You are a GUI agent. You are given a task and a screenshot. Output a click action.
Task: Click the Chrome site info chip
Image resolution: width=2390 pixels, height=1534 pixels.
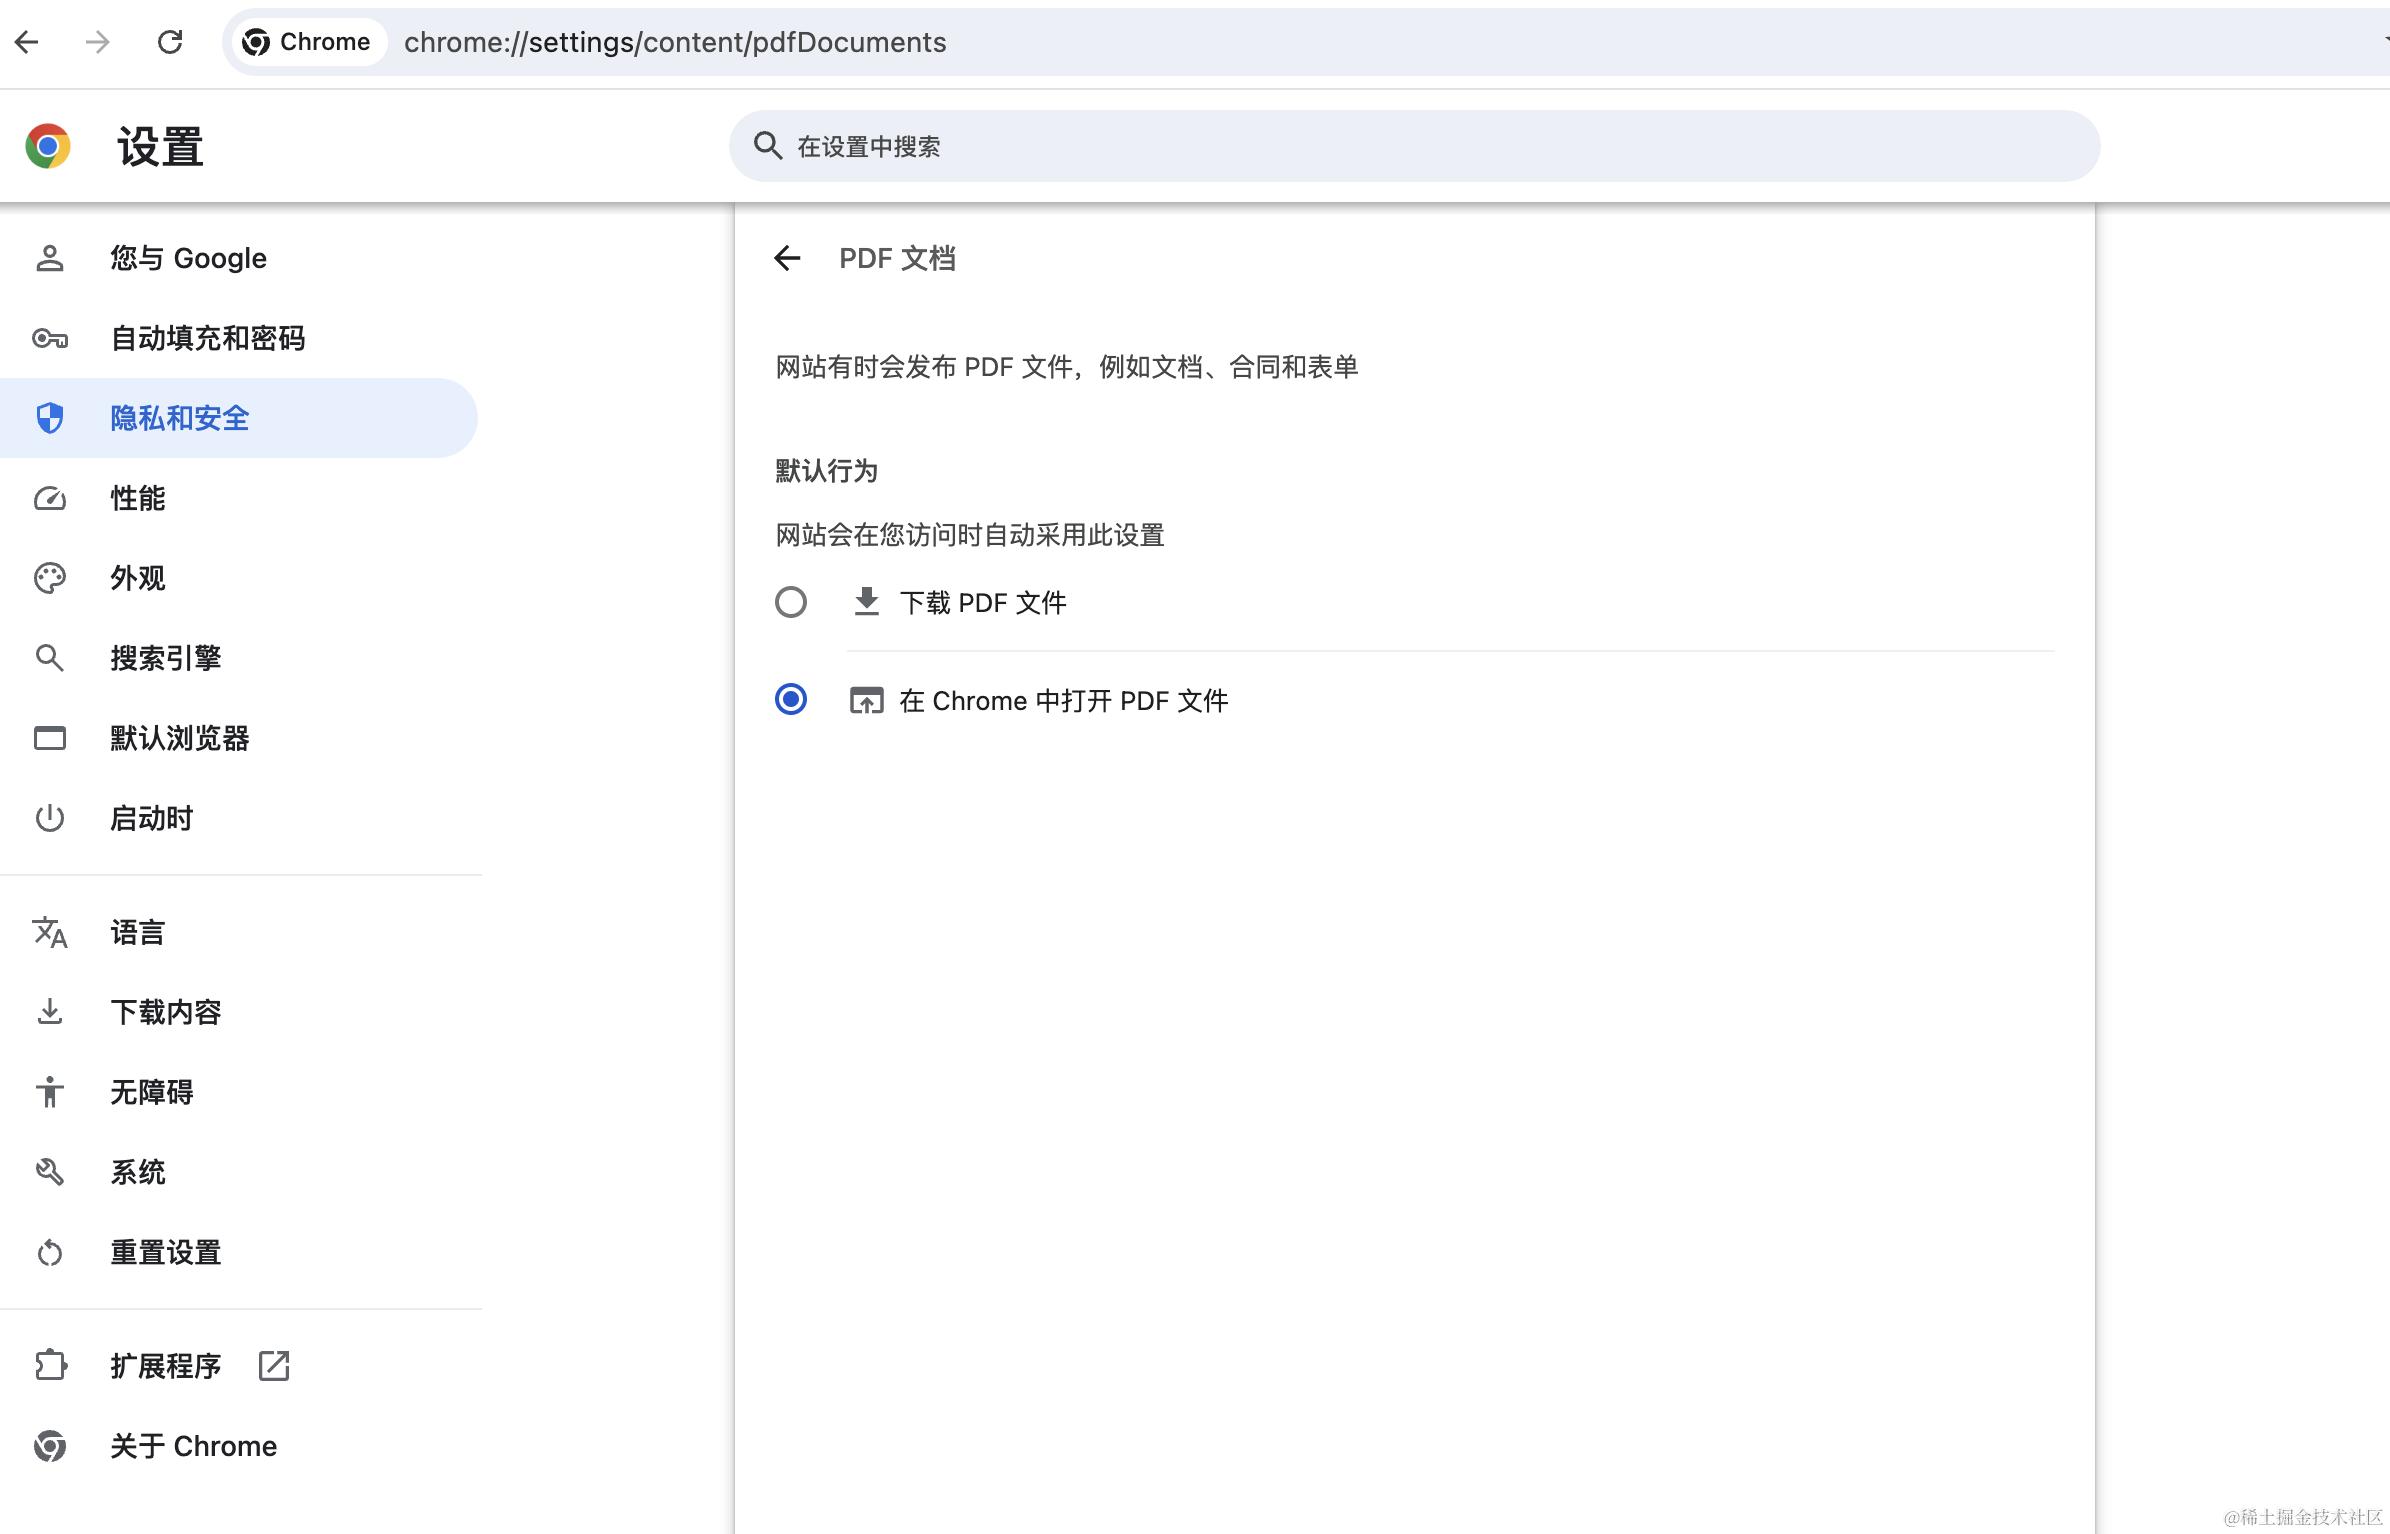309,42
